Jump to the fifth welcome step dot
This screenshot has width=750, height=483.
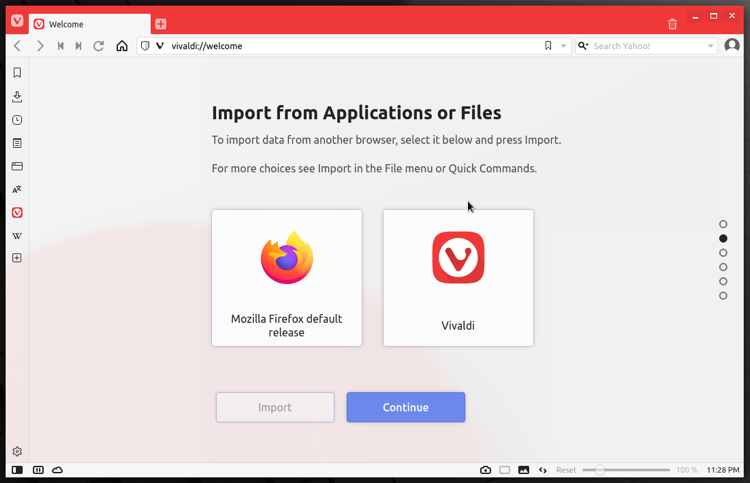[x=723, y=281]
